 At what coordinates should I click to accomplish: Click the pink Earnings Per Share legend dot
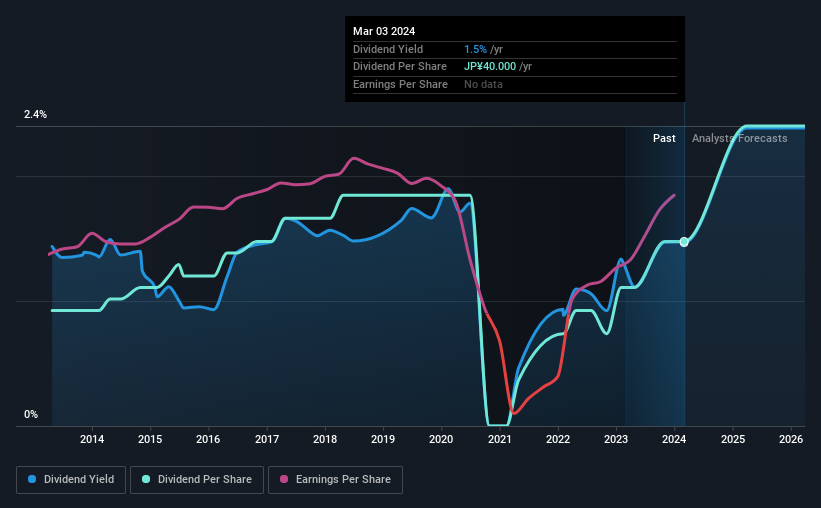(284, 479)
